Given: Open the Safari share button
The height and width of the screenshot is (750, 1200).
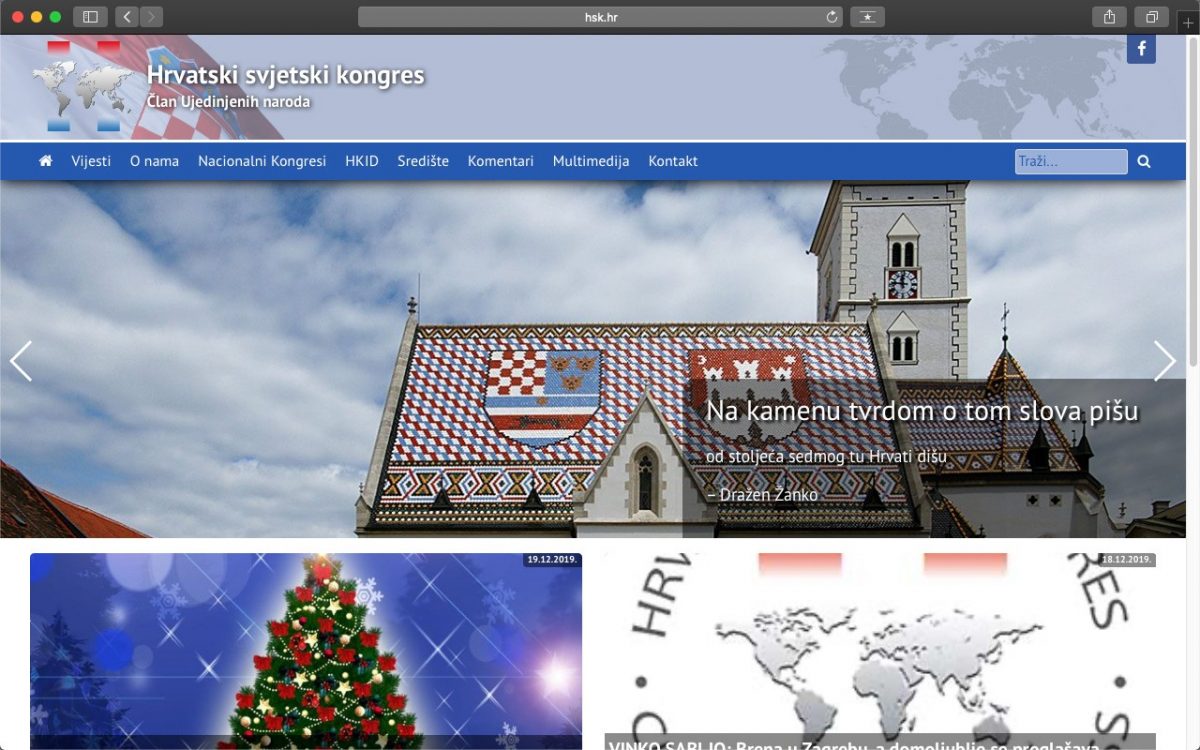Looking at the screenshot, I should [x=1110, y=17].
